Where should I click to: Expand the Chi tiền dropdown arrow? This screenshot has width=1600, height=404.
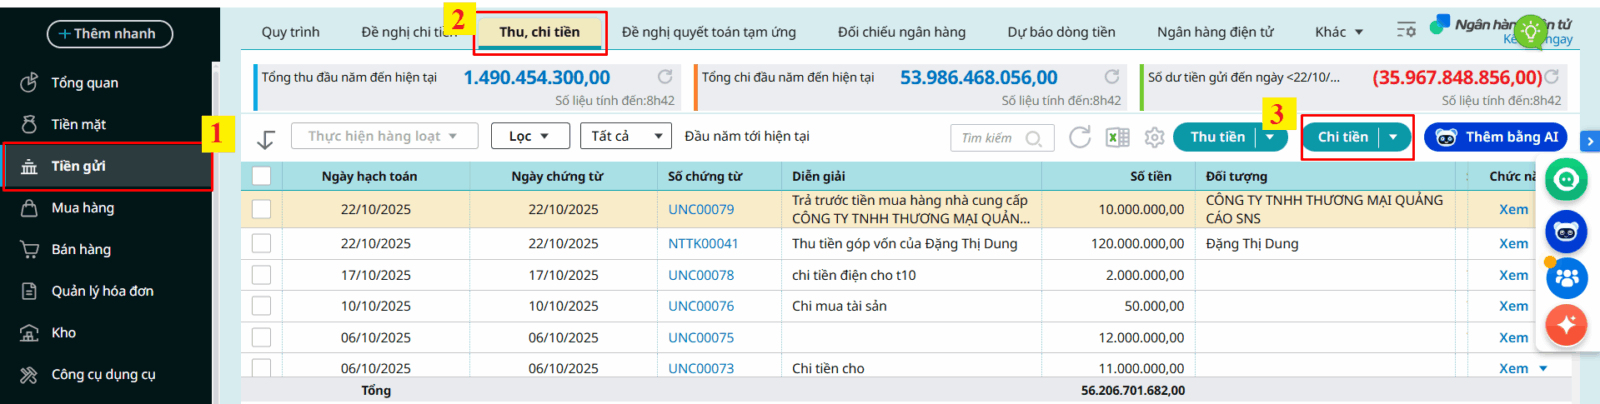pyautogui.click(x=1393, y=137)
